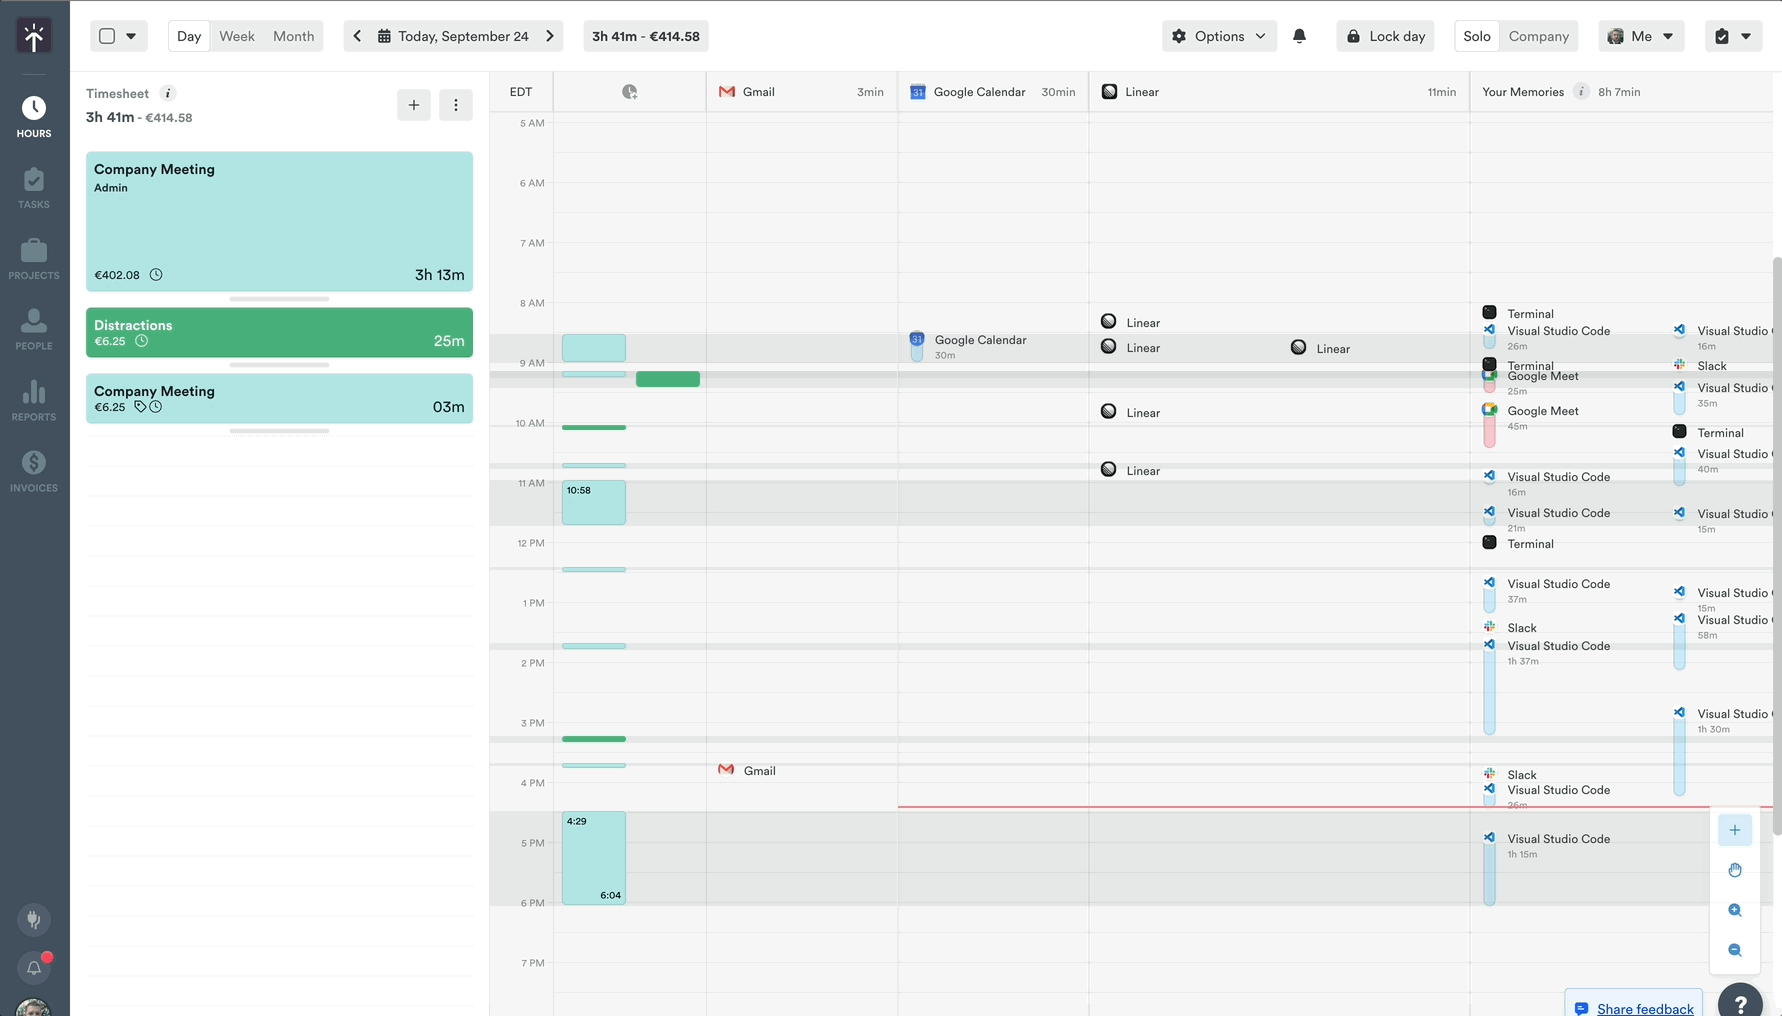Open the integrations plug icon in the sidebar

[33, 919]
